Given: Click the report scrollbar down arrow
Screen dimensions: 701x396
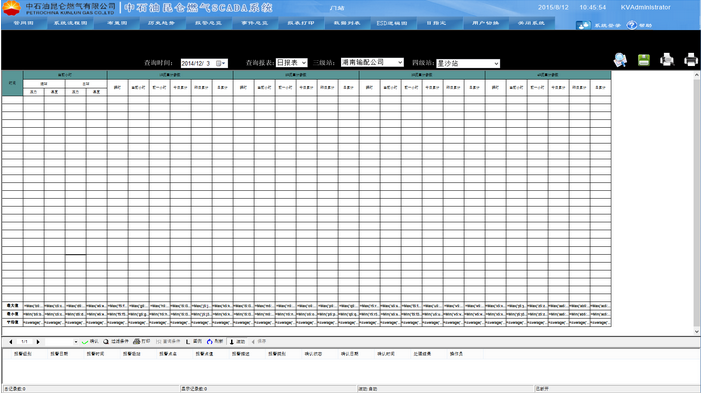Looking at the screenshot, I should (697, 332).
